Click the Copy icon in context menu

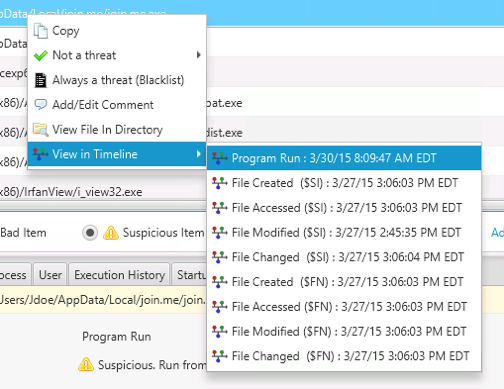(x=41, y=31)
